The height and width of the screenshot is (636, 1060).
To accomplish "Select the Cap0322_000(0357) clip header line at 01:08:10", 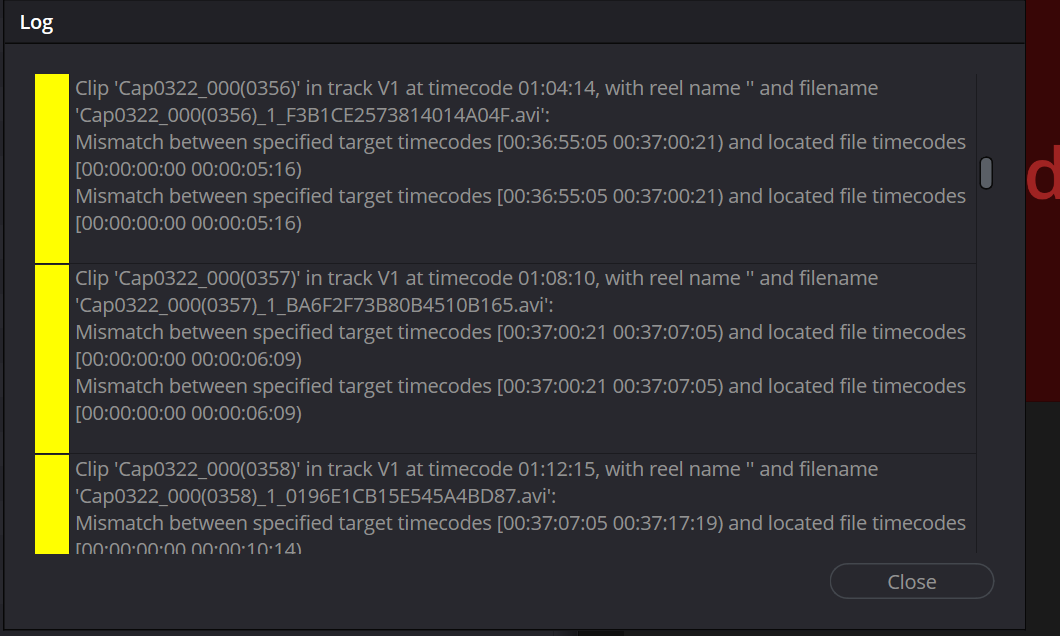I will click(477, 278).
